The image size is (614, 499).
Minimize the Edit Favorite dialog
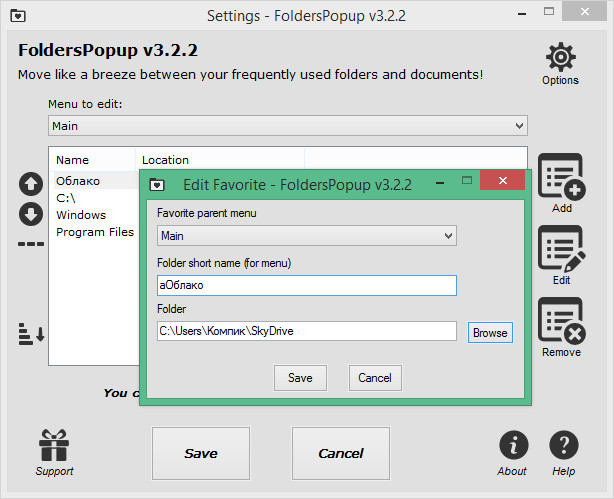(x=440, y=182)
